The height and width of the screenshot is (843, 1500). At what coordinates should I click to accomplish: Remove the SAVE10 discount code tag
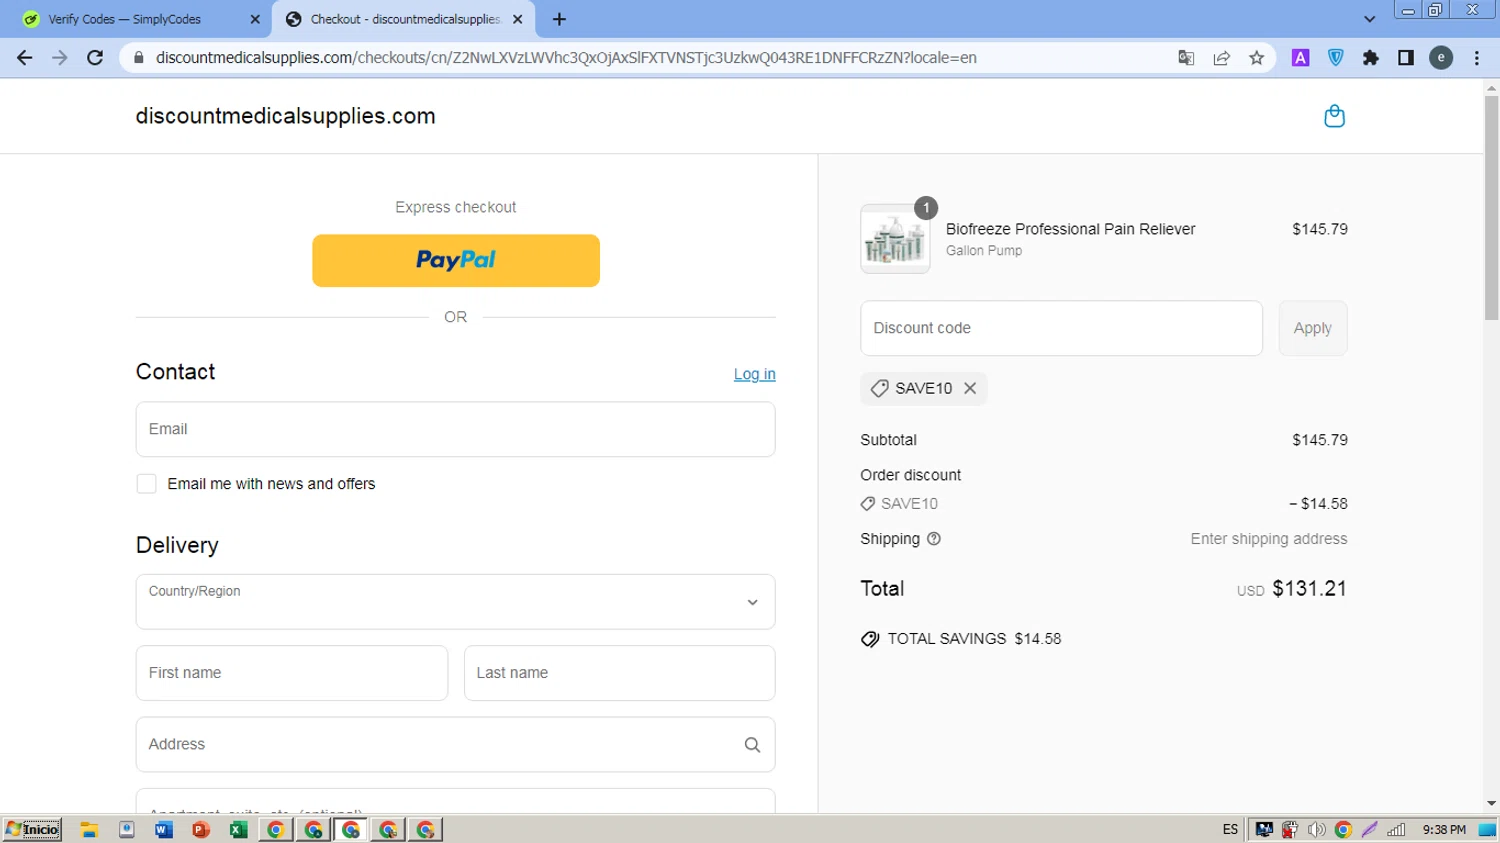tap(970, 388)
